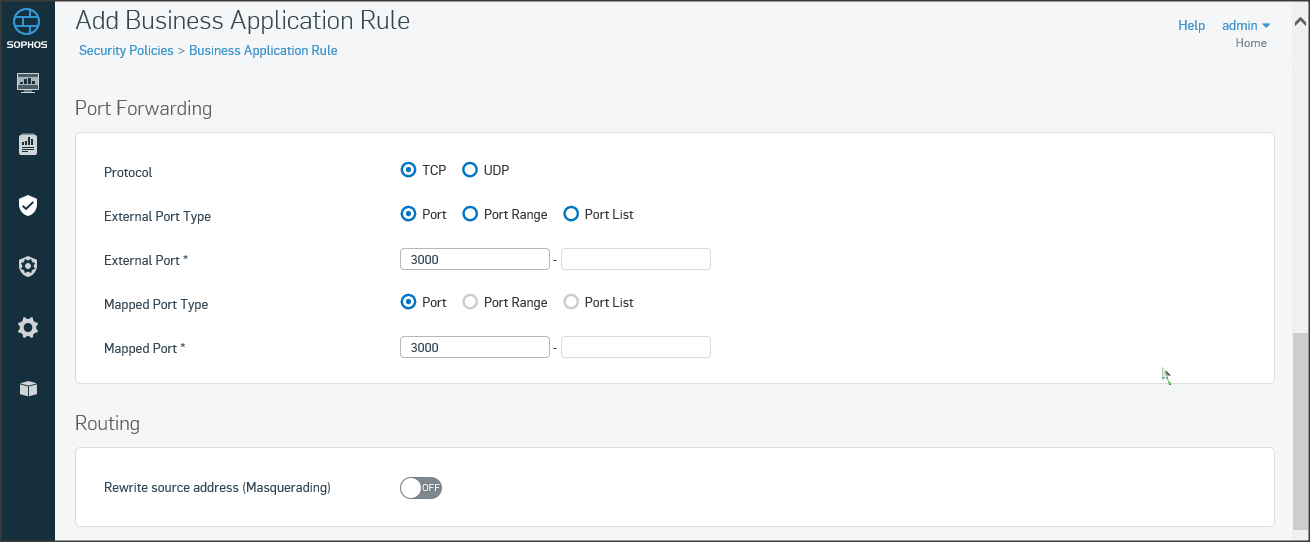Choose Port List for External Port Type
Screen dimensions: 1310x542
pos(571,214)
